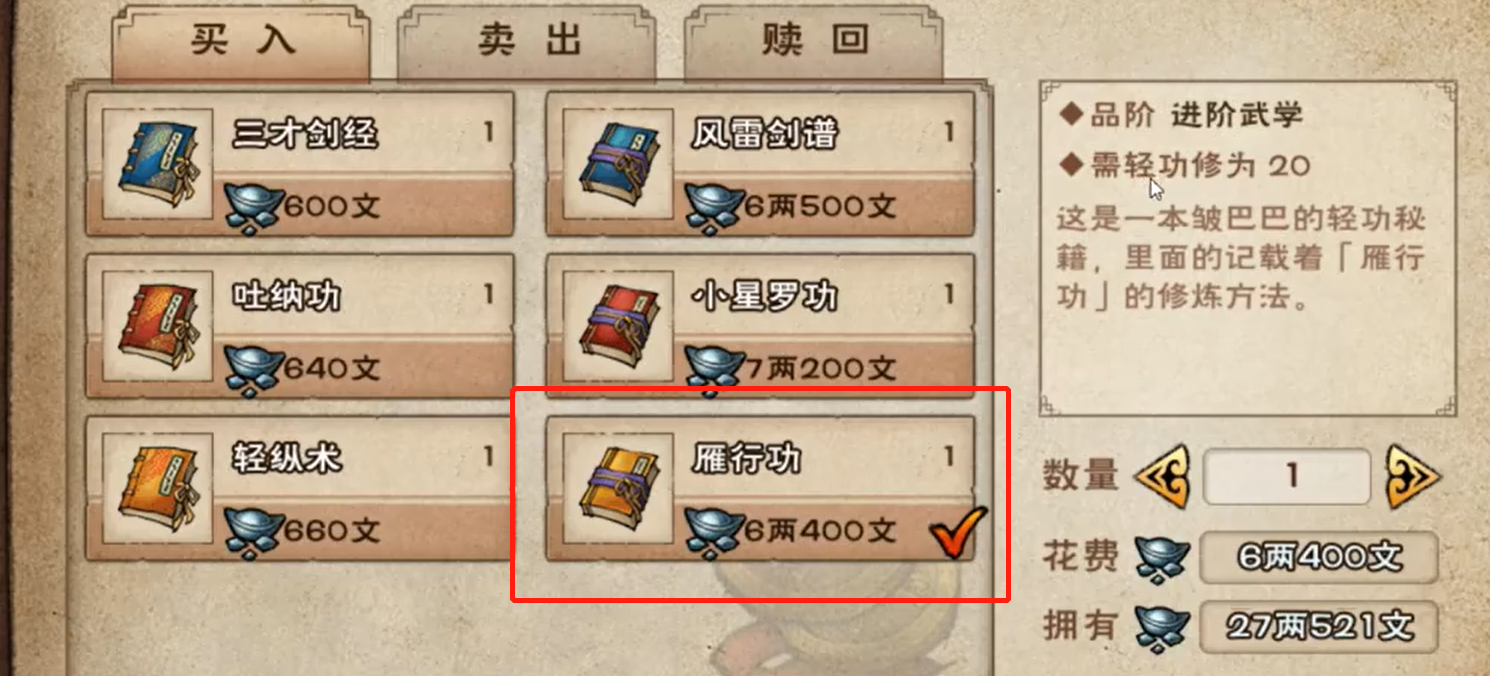This screenshot has width=1490, height=676.
Task: Select the 600文 priced 三才剑经 item
Action: pyautogui.click(x=300, y=164)
